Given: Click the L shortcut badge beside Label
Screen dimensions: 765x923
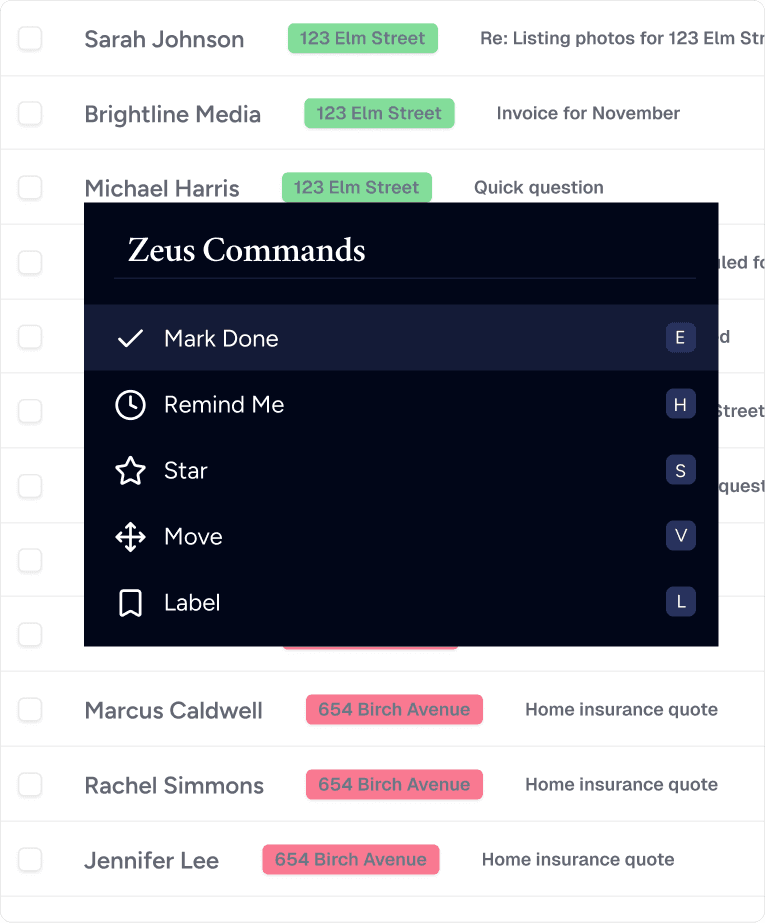Looking at the screenshot, I should coord(681,602).
